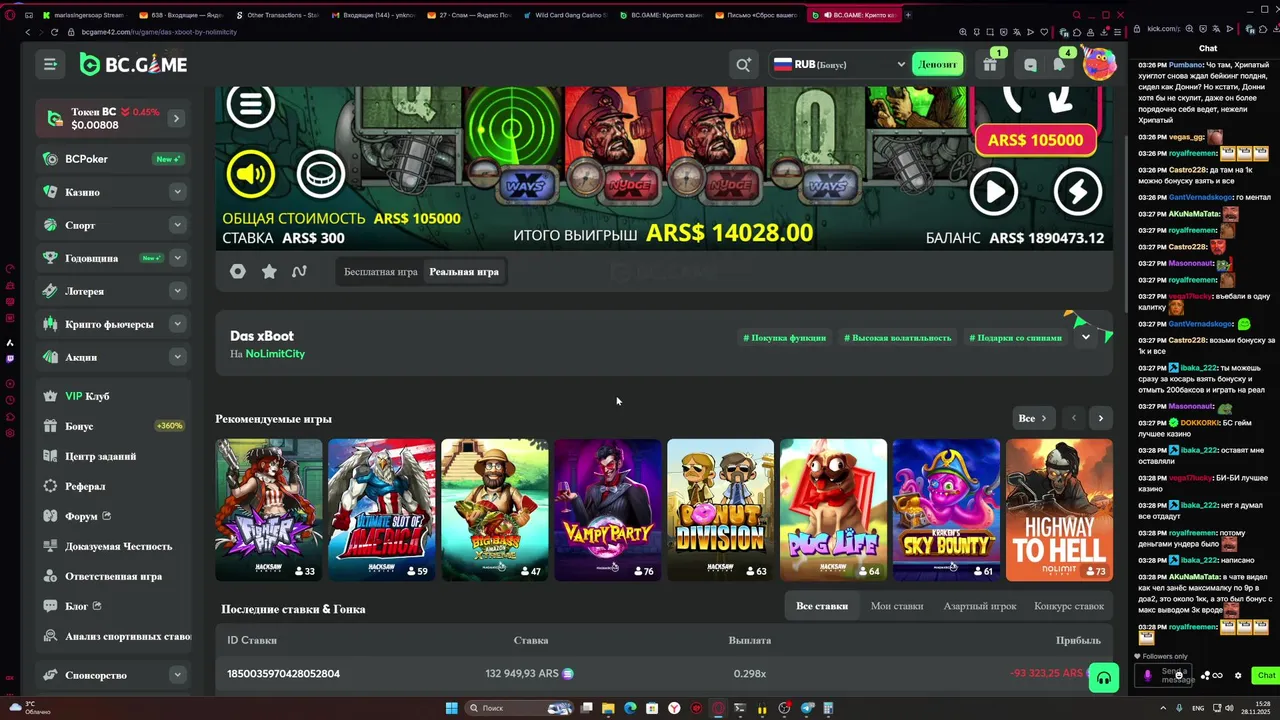Expand the Лотерея sidebar section
The height and width of the screenshot is (720, 1280).
(x=177, y=291)
